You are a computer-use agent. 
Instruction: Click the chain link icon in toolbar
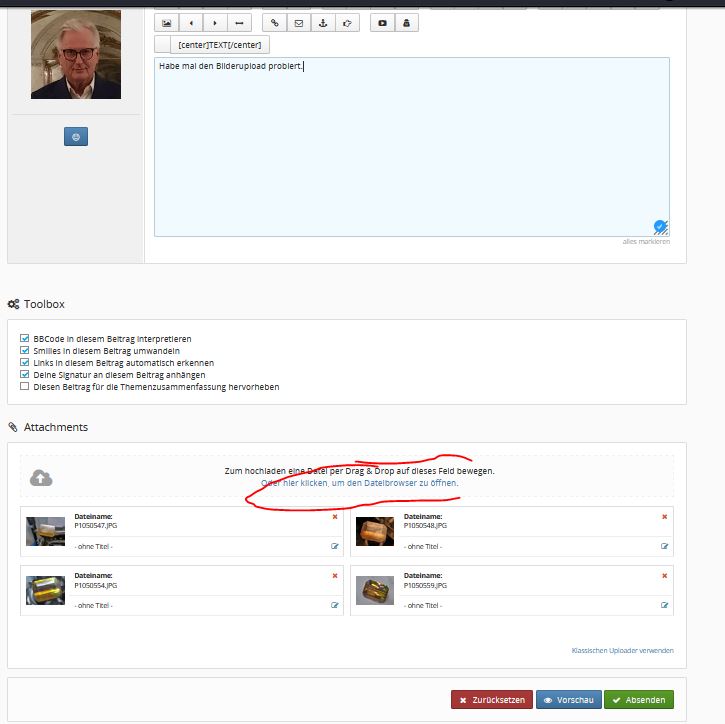[x=275, y=23]
